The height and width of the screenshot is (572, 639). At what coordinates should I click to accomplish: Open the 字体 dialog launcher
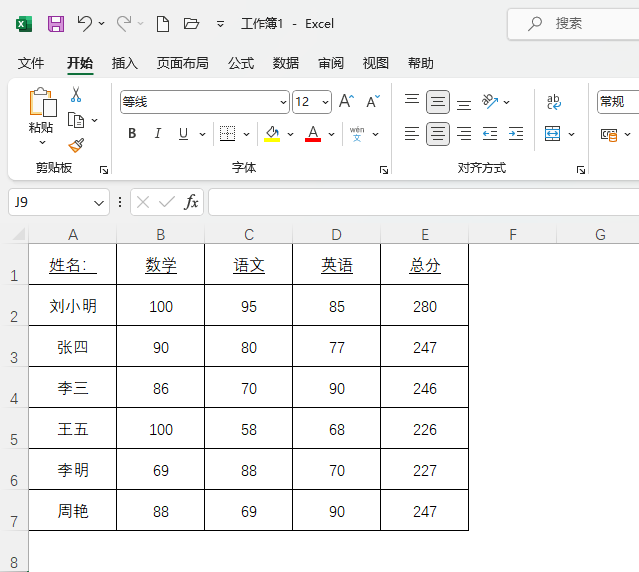[384, 170]
